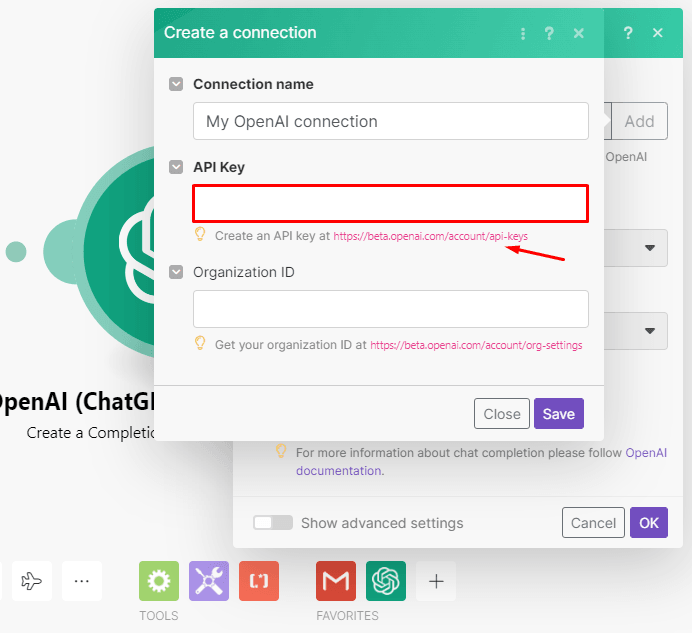The height and width of the screenshot is (633, 692).
Task: Select the Gmail favorite icon
Action: coord(336,581)
